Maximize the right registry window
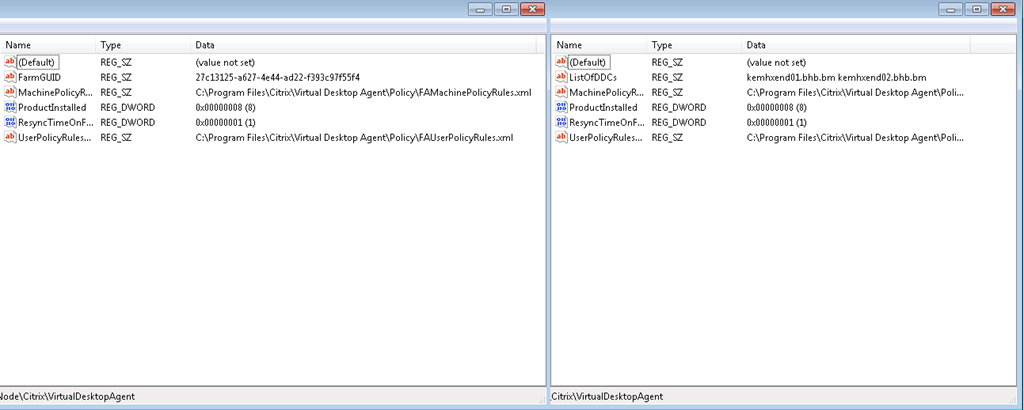This screenshot has width=1024, height=410. 977,9
